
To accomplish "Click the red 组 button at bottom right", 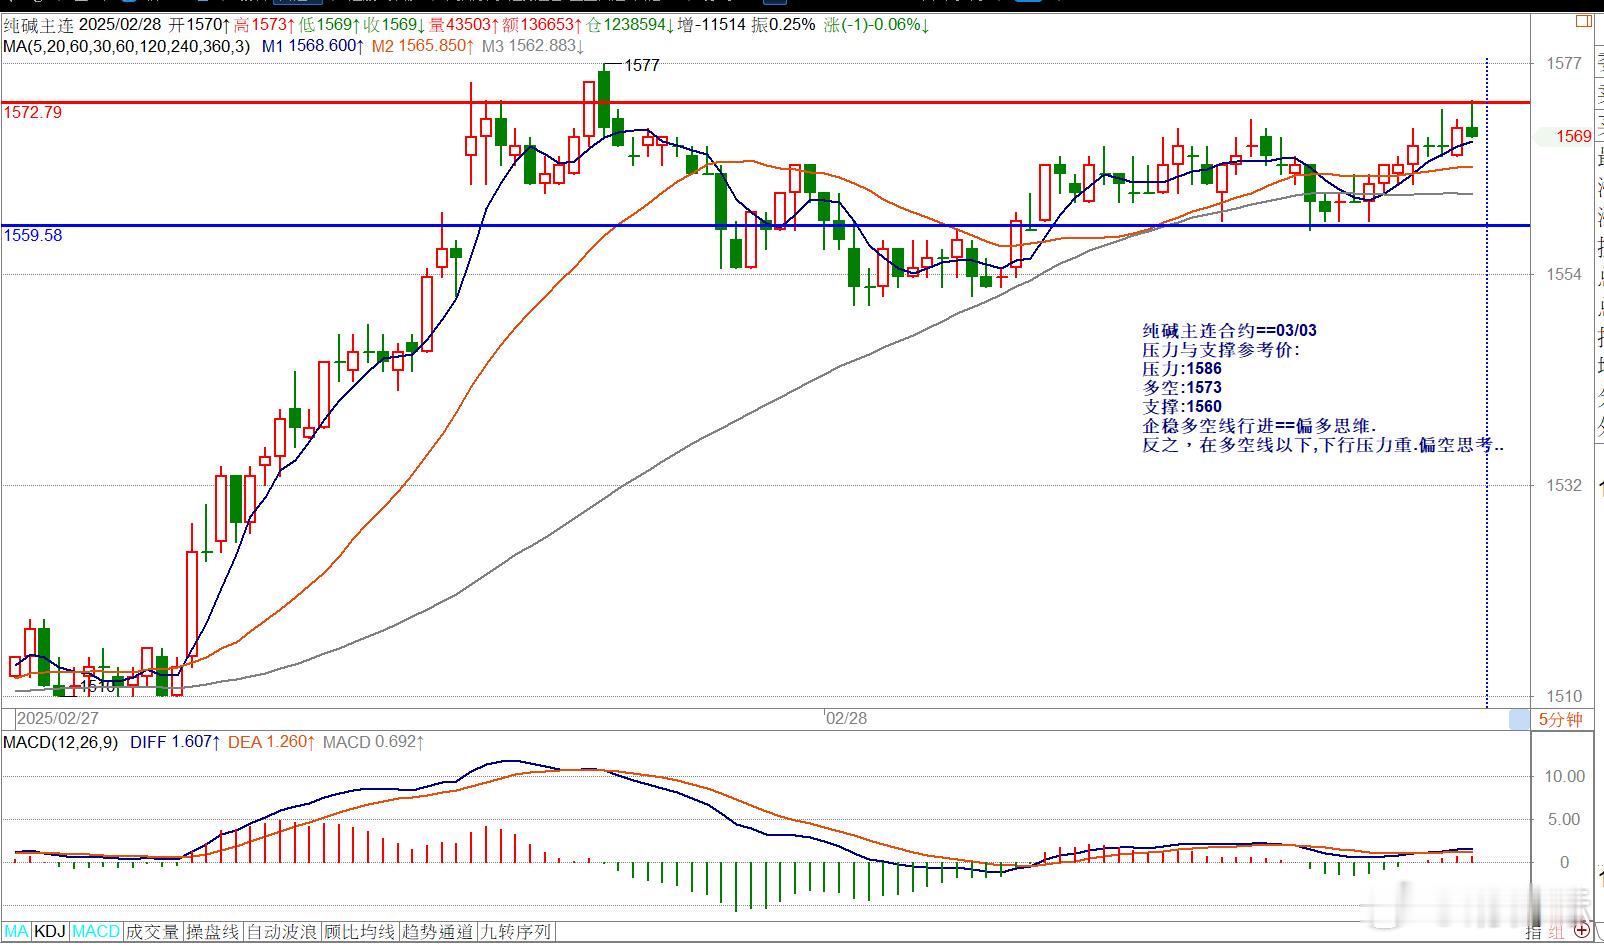I will (x=1557, y=933).
